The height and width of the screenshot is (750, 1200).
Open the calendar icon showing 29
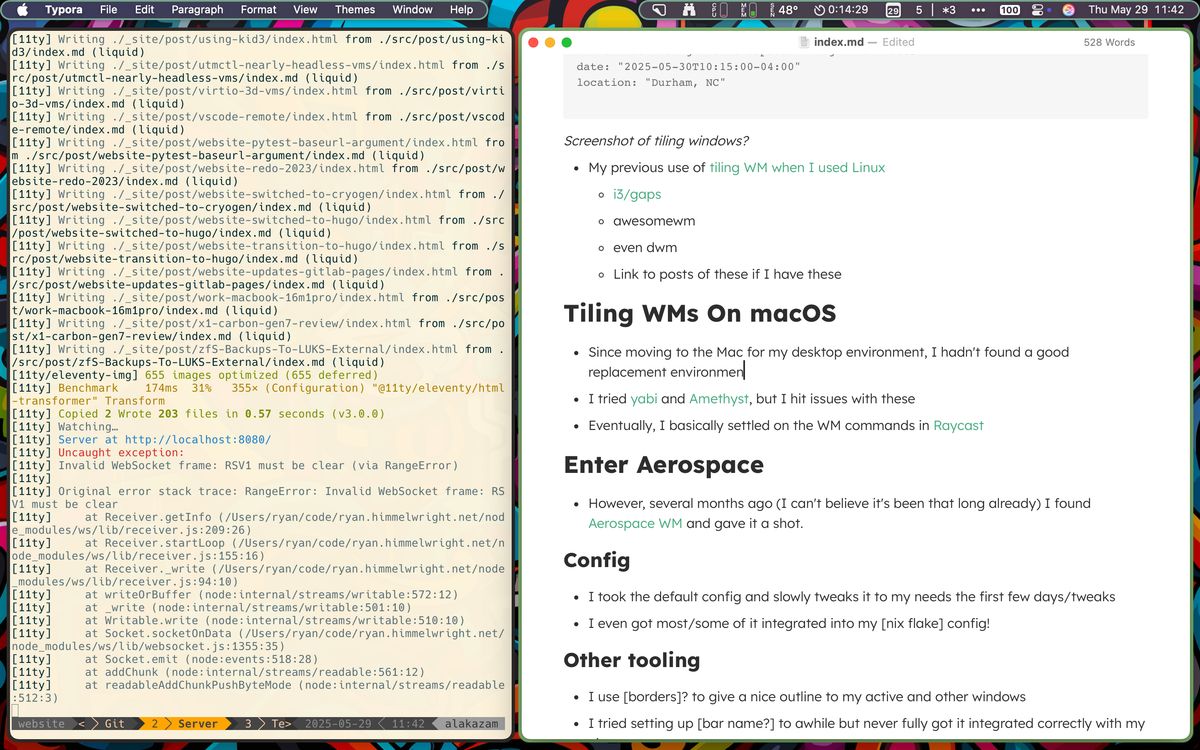(893, 10)
